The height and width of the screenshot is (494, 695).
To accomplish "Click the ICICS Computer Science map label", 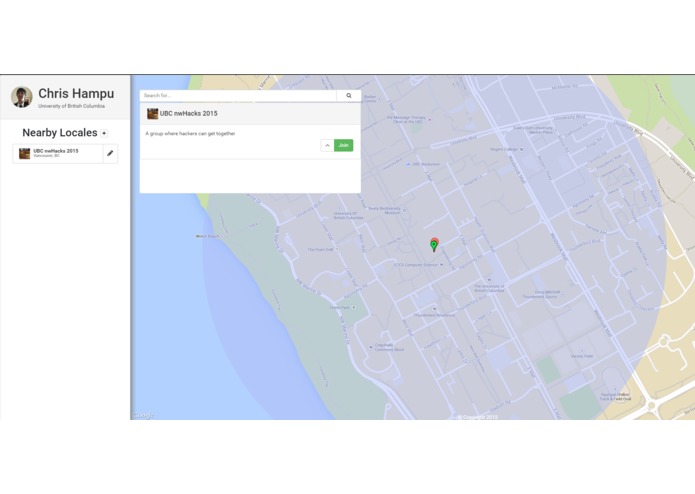I will (416, 265).
